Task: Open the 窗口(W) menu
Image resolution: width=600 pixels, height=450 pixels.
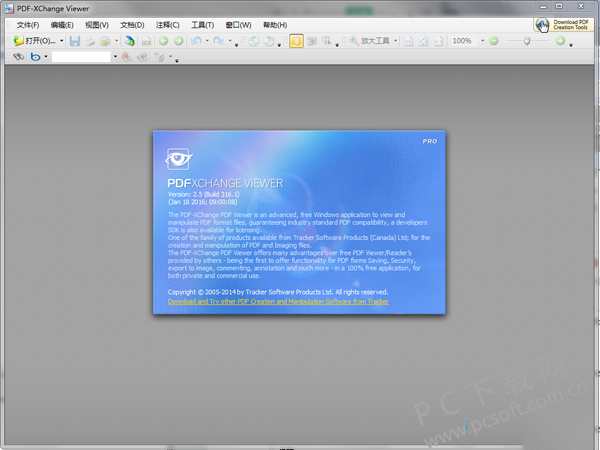Action: pos(238,25)
